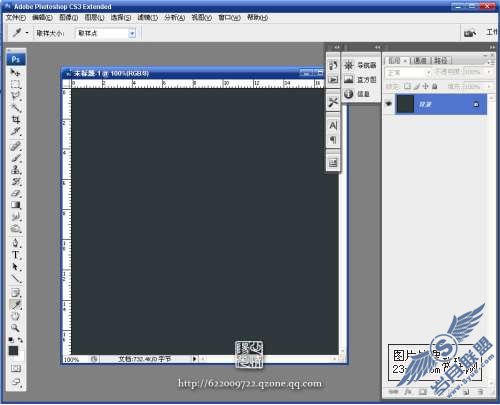Open the Layers panel options menu
Viewport: 500px width, 405px height.
coord(491,62)
